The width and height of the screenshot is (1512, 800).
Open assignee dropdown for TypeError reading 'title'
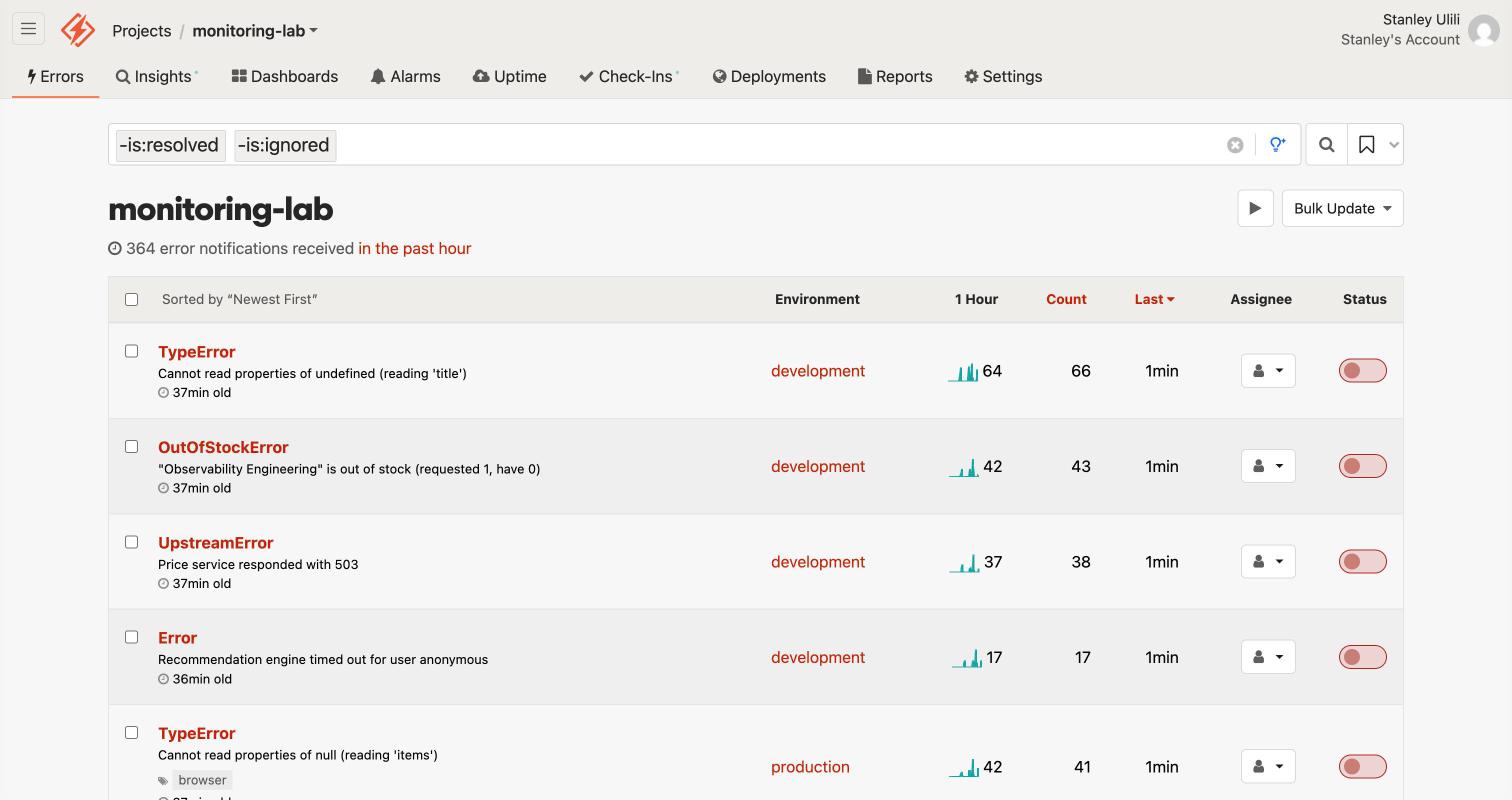(1268, 371)
